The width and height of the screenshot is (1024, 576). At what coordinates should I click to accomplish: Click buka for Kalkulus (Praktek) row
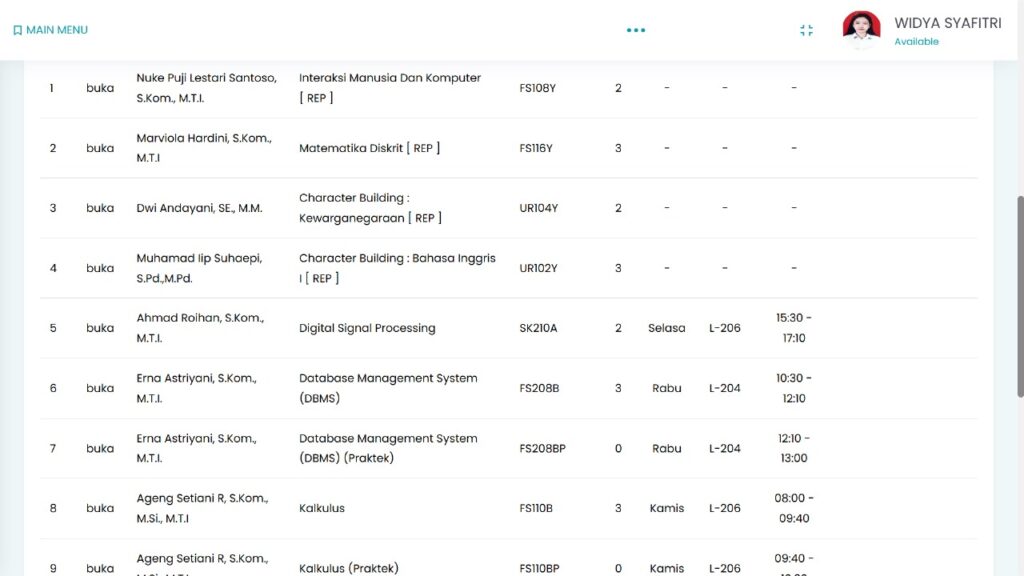click(100, 568)
